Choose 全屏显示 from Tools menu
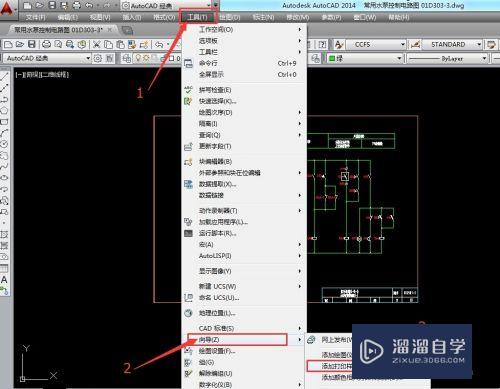Image resolution: width=500 pixels, height=389 pixels. pos(244,74)
